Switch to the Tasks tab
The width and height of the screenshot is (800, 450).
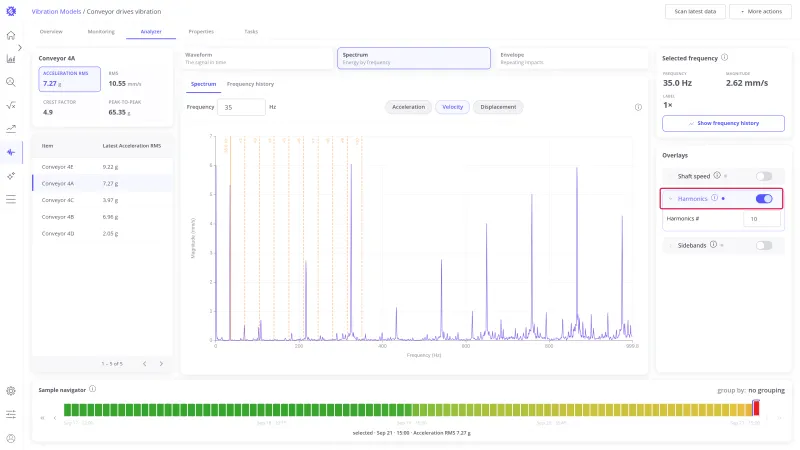click(x=251, y=32)
